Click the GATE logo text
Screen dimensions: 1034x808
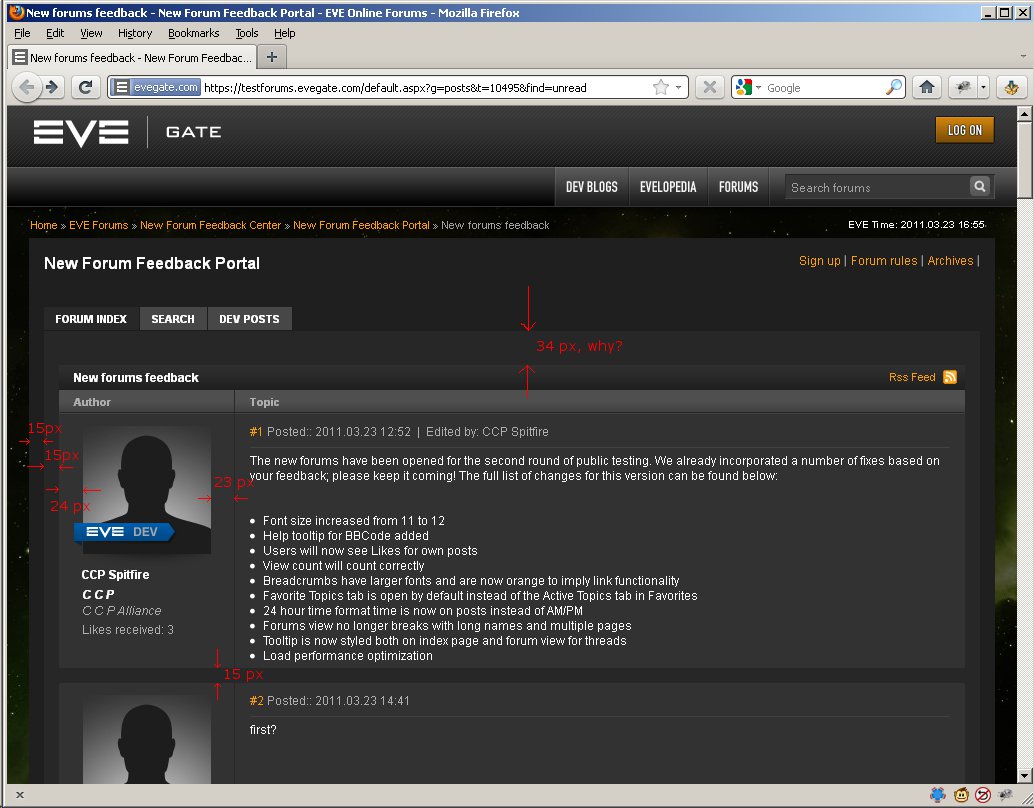[193, 132]
